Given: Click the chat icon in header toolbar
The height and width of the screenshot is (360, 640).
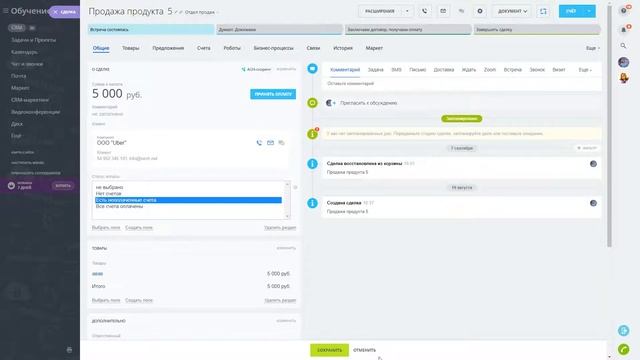Looking at the screenshot, I should coord(461,11).
